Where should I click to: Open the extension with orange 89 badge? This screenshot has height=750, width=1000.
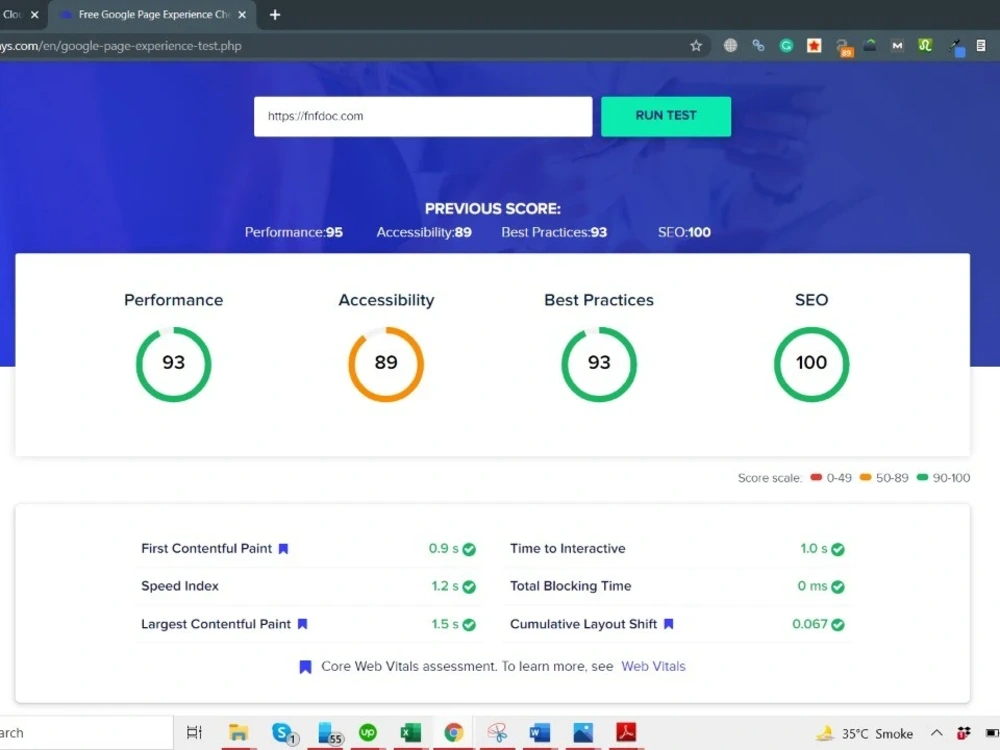[843, 47]
